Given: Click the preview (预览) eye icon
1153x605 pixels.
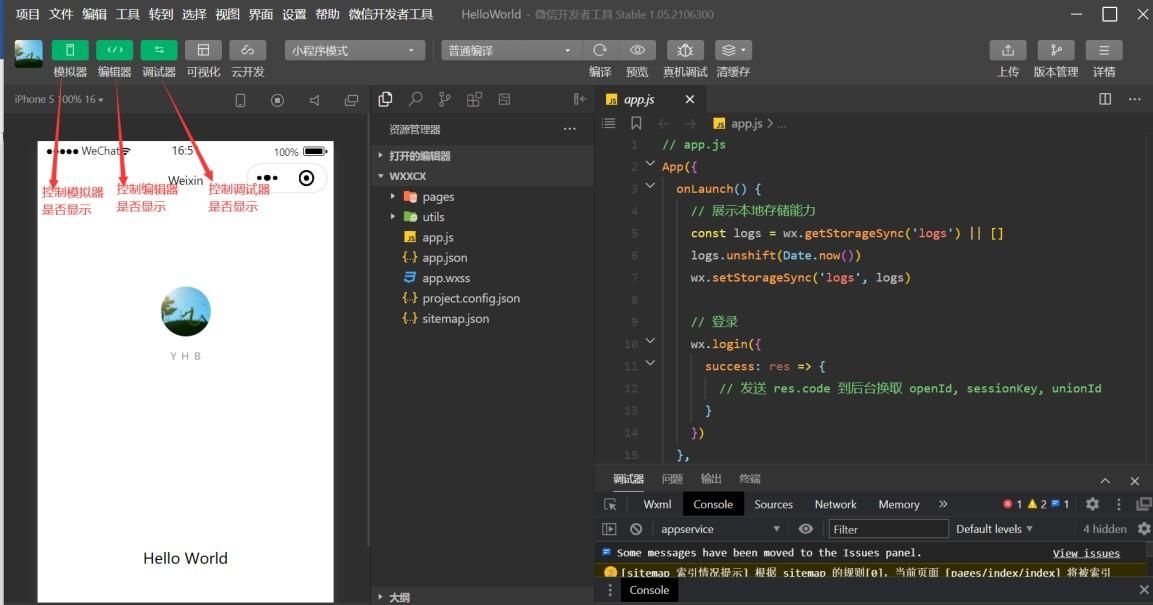Looking at the screenshot, I should [x=637, y=50].
